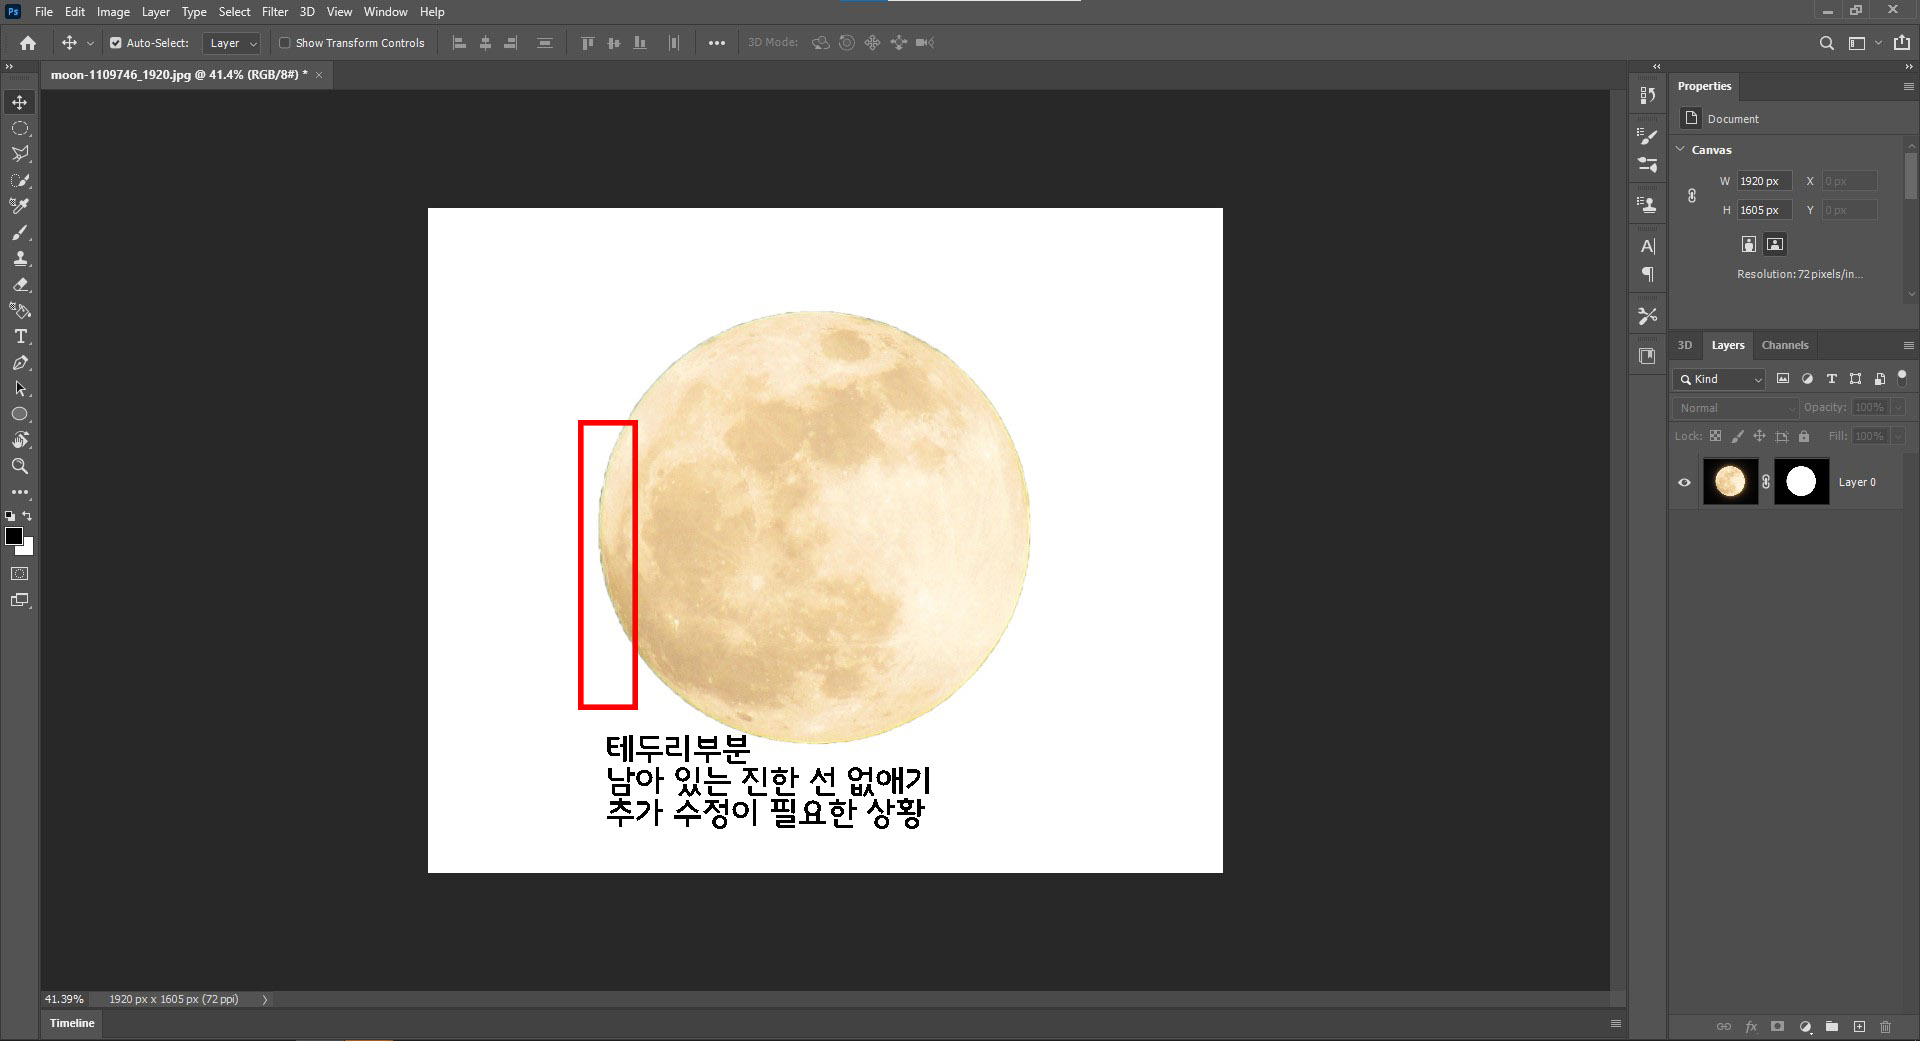This screenshot has height=1041, width=1920.
Task: Toggle layer filtering switch on/off
Action: (x=1902, y=378)
